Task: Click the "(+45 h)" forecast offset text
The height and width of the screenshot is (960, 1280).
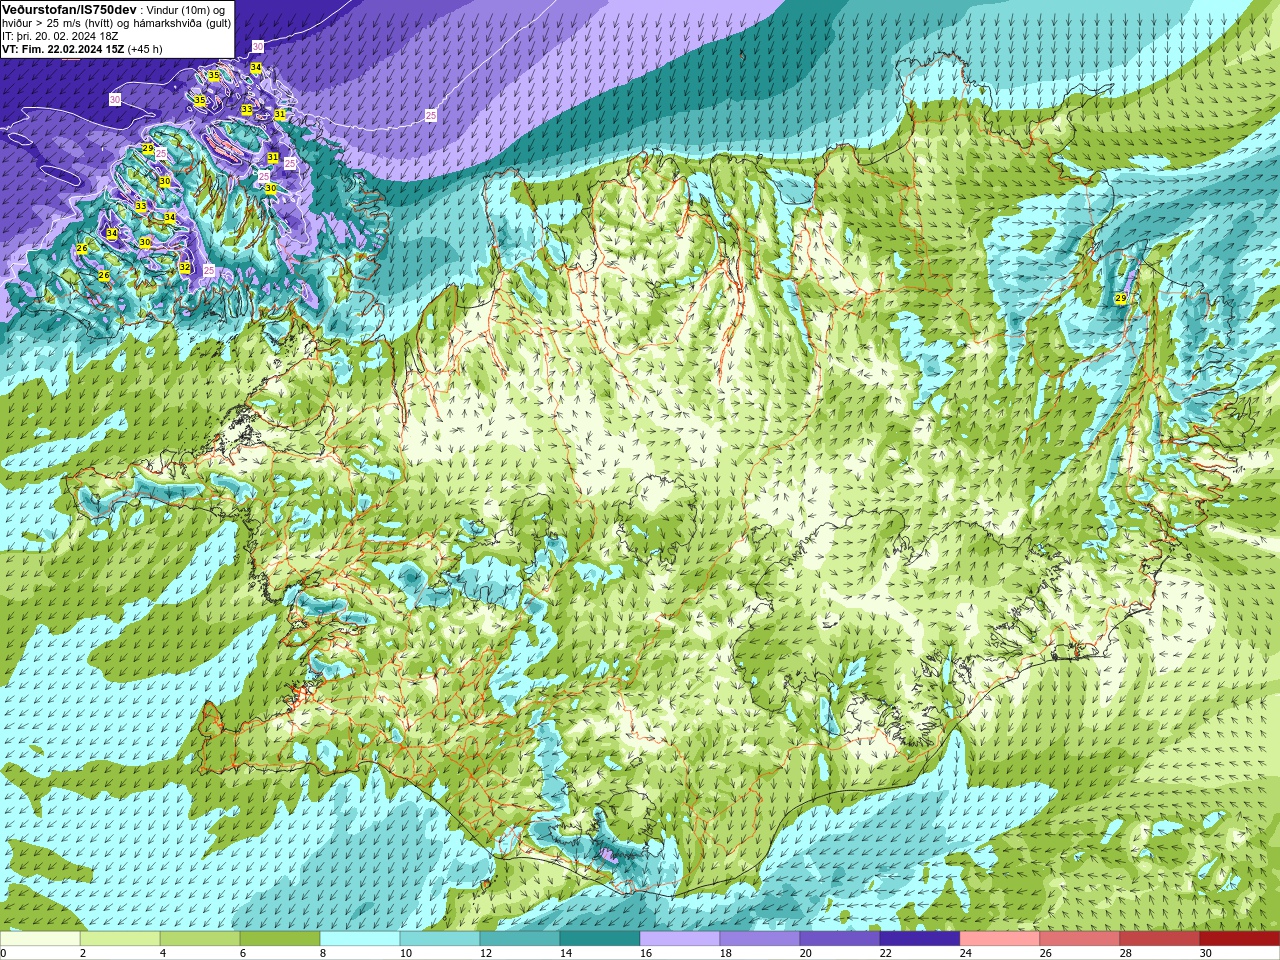Action: [x=145, y=49]
